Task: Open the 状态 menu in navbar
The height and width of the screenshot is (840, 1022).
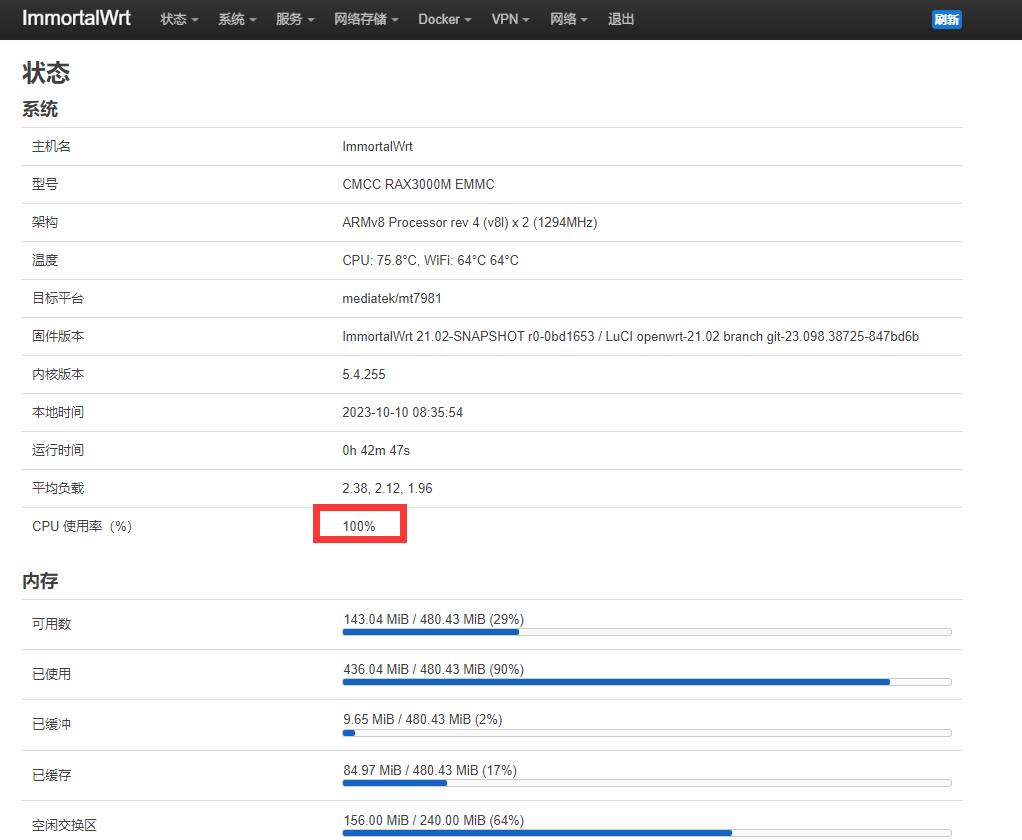Action: 179,20
